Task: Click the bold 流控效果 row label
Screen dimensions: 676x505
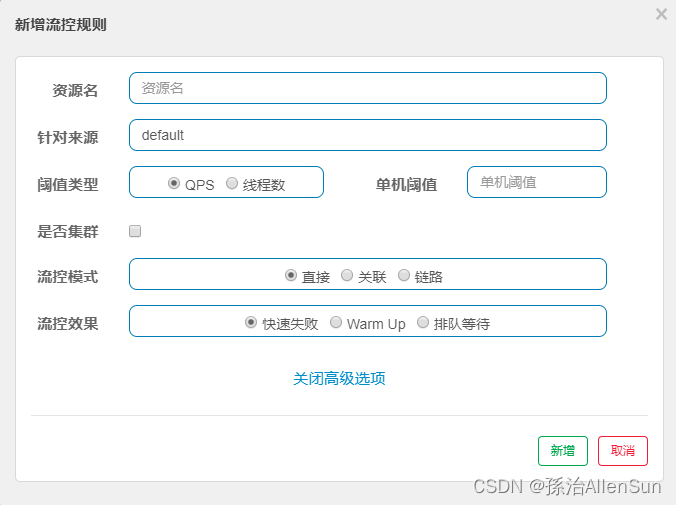Action: [68, 323]
